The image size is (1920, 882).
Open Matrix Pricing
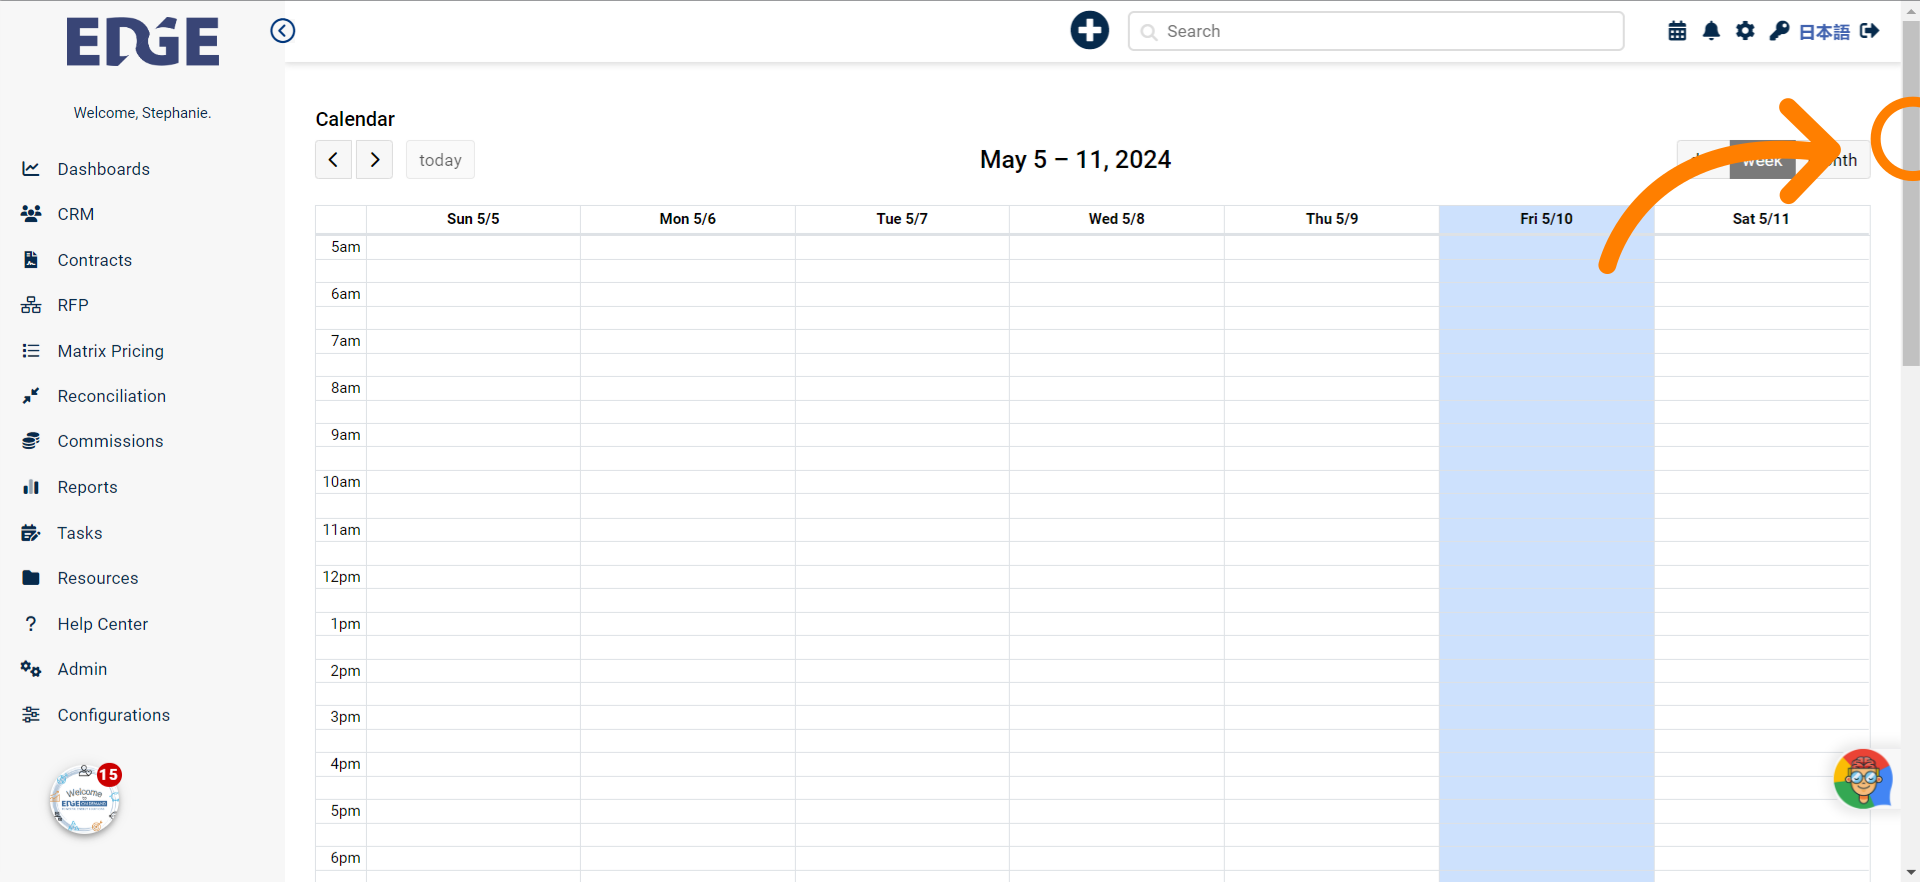(111, 351)
